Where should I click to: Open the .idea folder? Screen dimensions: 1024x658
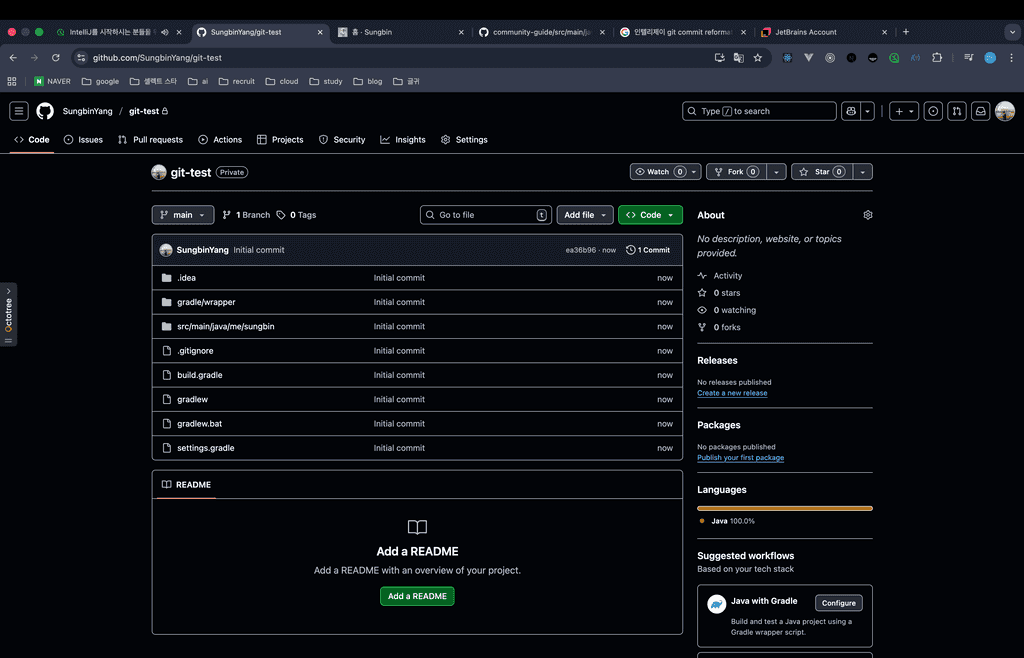pos(186,278)
